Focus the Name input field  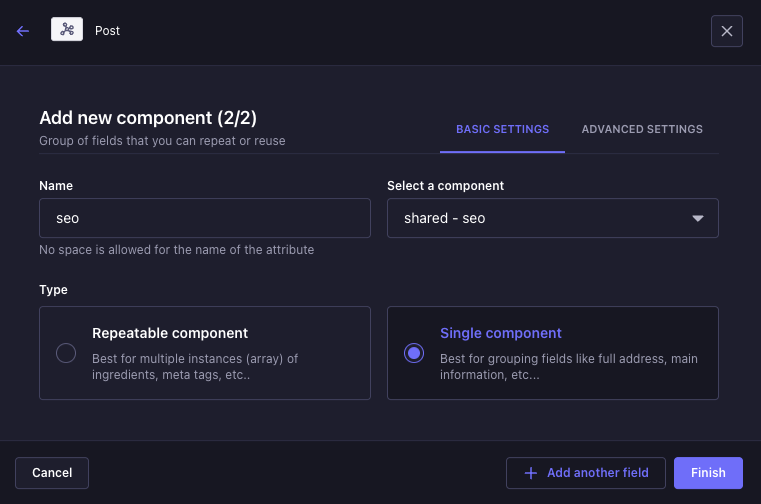205,218
